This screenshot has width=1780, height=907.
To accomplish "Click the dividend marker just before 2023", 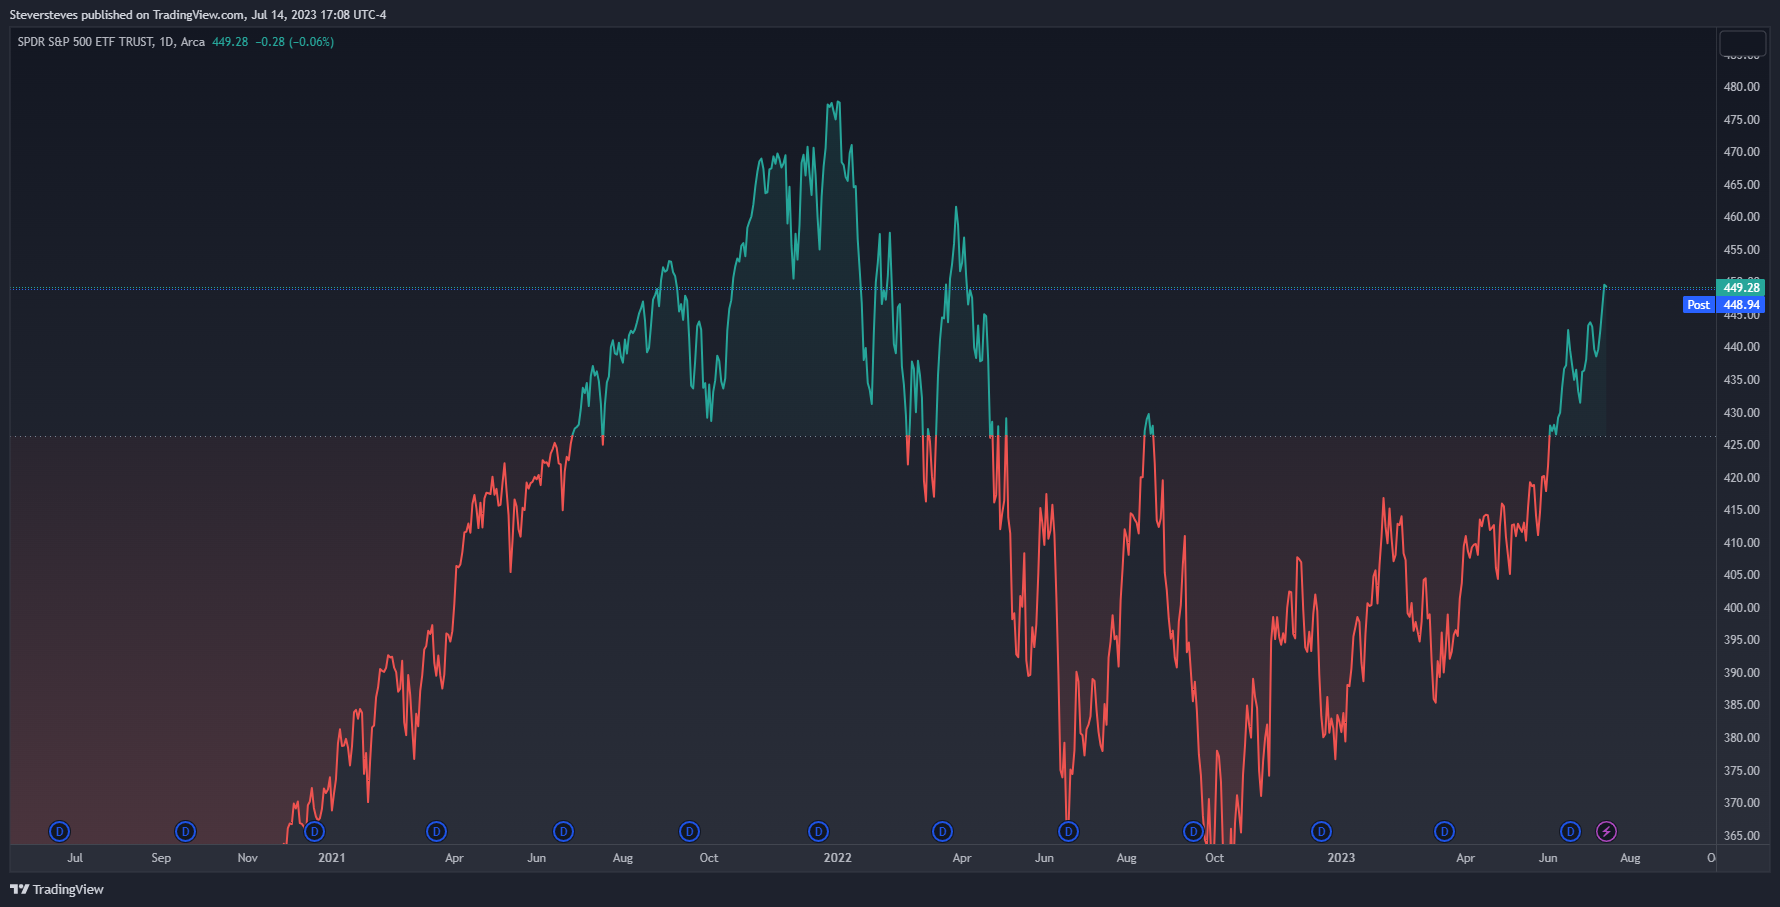I will 1321,831.
